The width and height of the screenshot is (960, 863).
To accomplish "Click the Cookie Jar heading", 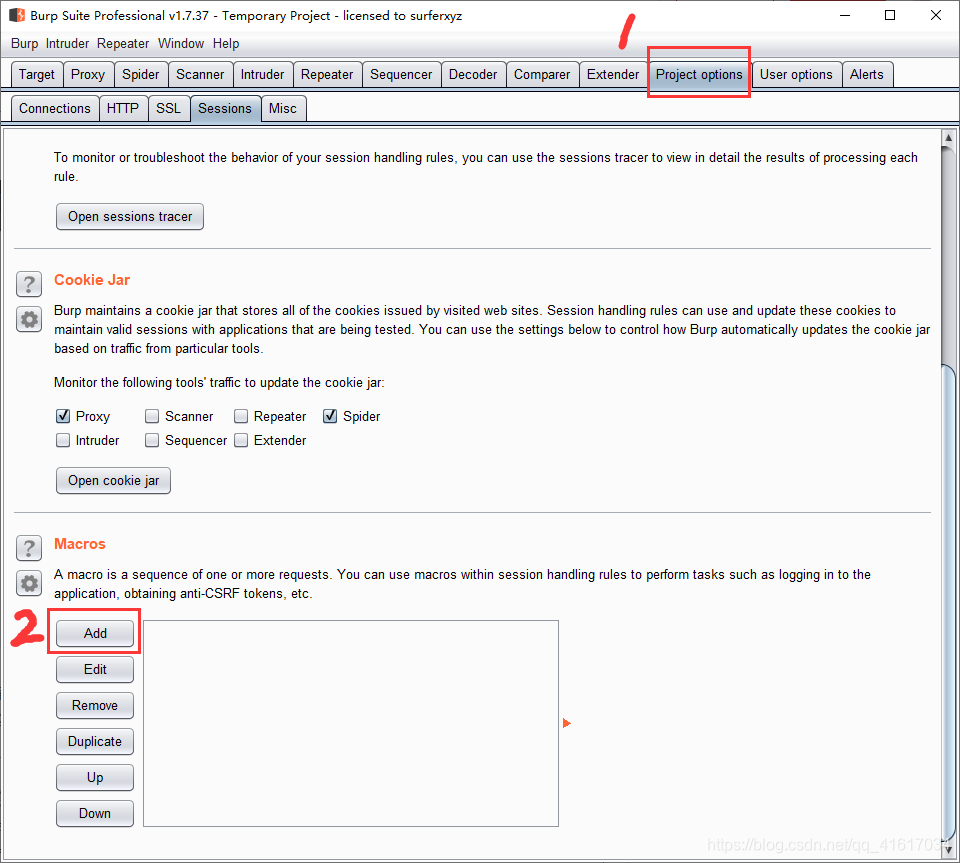I will coord(92,280).
